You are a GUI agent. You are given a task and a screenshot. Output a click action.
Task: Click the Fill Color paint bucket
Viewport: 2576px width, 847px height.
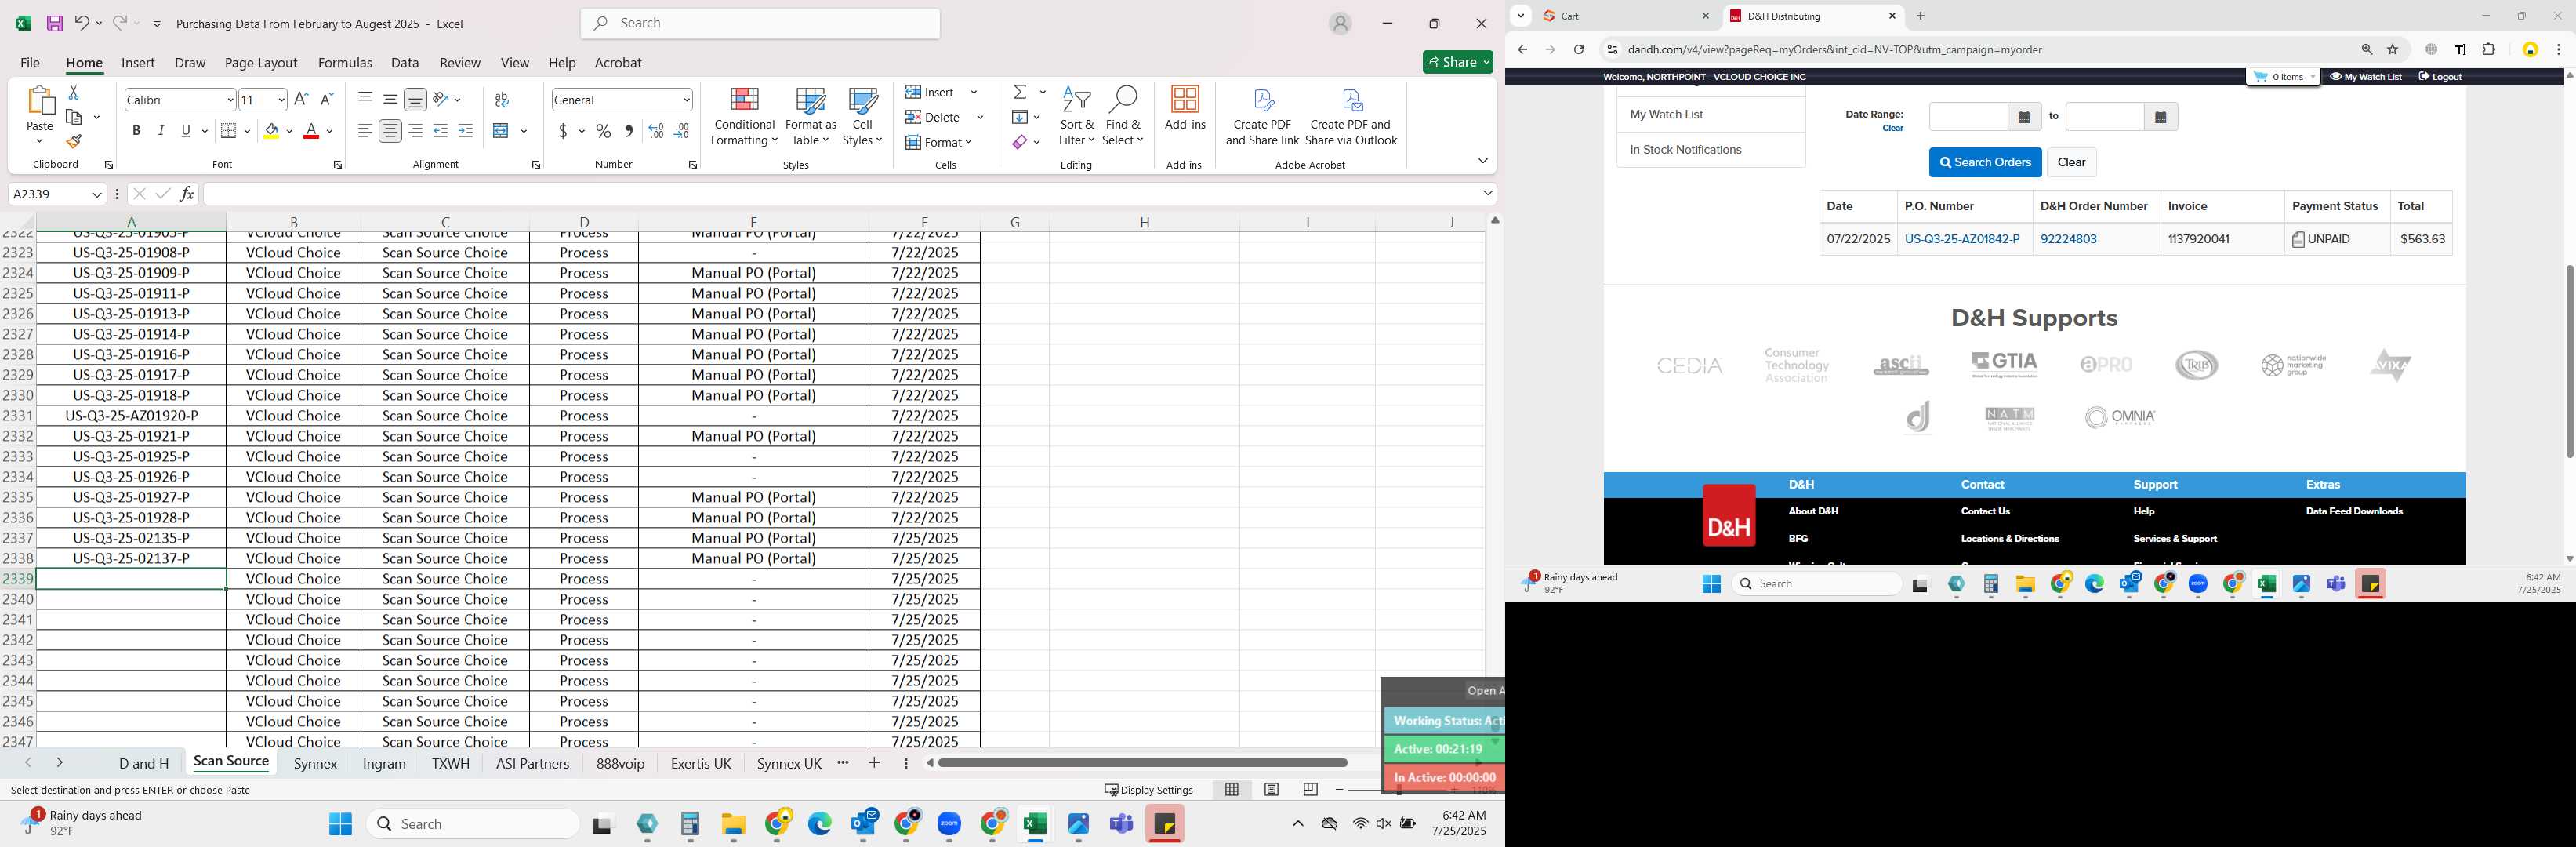271,131
